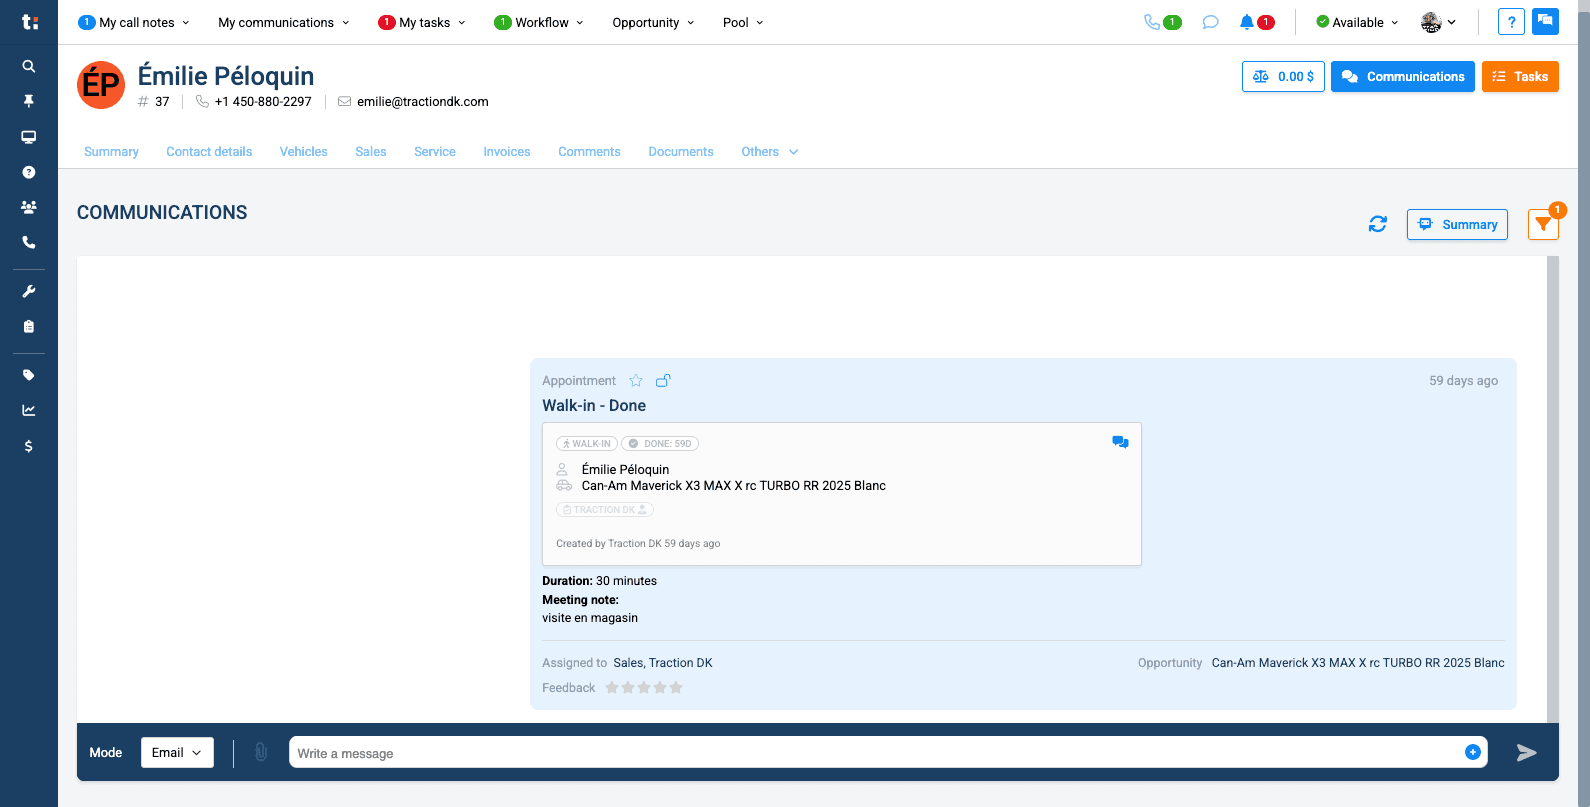The width and height of the screenshot is (1590, 807).
Task: Expand the My call notes dropdown
Action: [134, 22]
